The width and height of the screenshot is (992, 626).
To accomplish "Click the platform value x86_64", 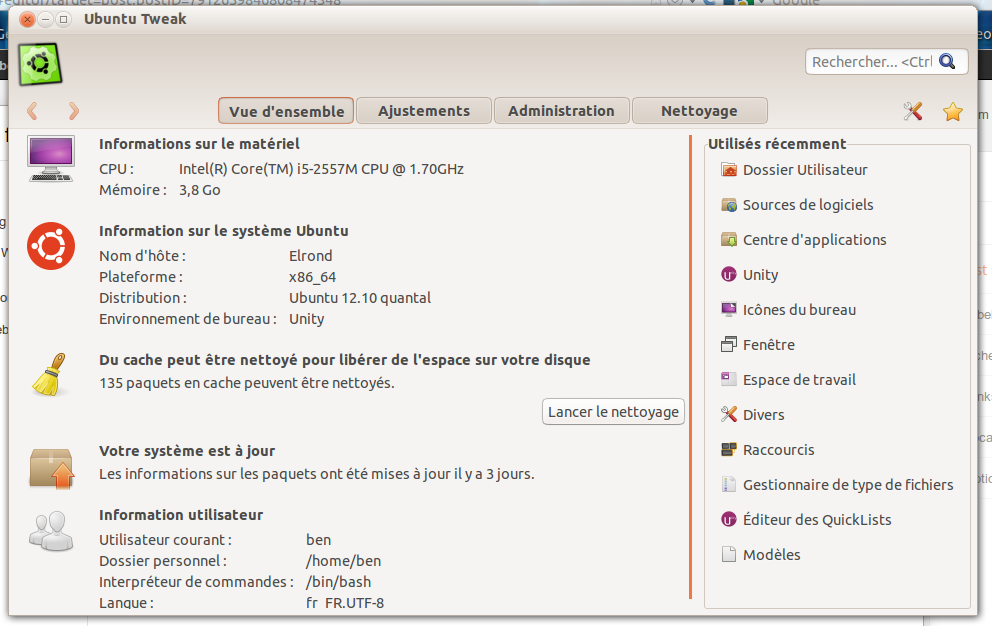I will click(313, 277).
